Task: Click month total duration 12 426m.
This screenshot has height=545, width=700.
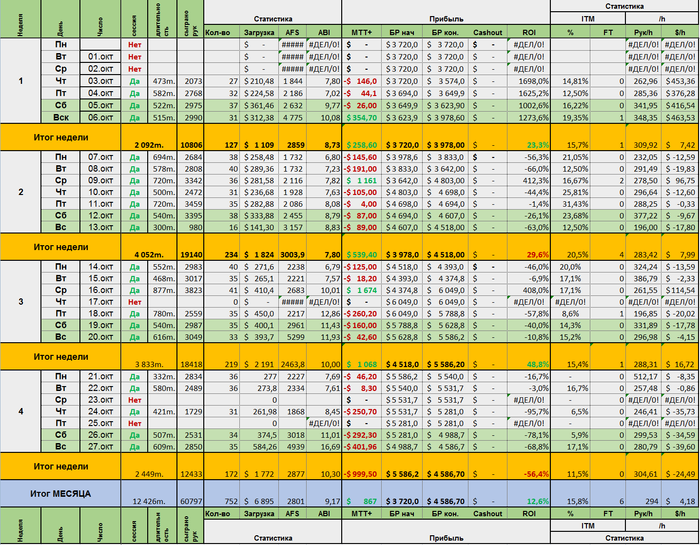Action: coord(149,494)
